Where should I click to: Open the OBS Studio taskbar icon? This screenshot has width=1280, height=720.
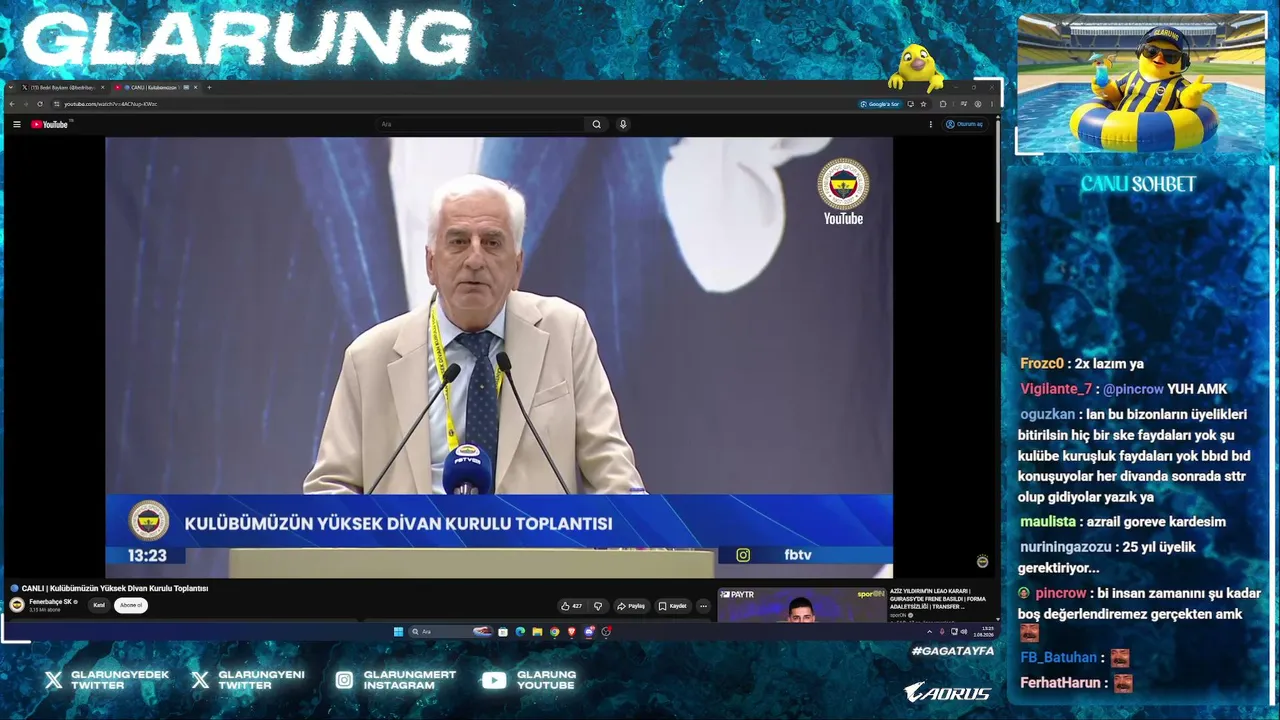[x=606, y=632]
